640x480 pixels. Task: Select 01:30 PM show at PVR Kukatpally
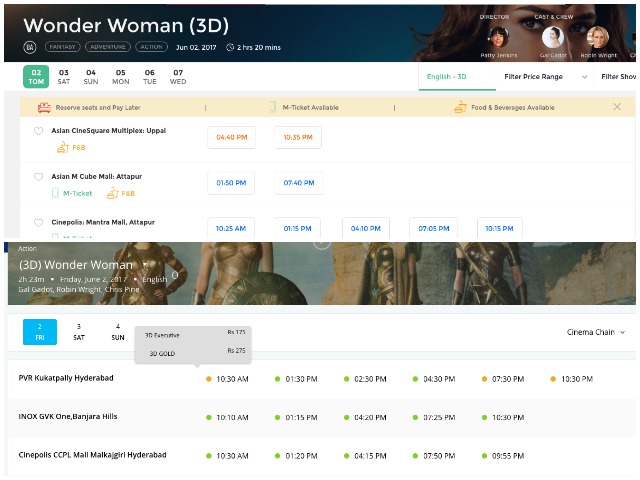pyautogui.click(x=296, y=379)
